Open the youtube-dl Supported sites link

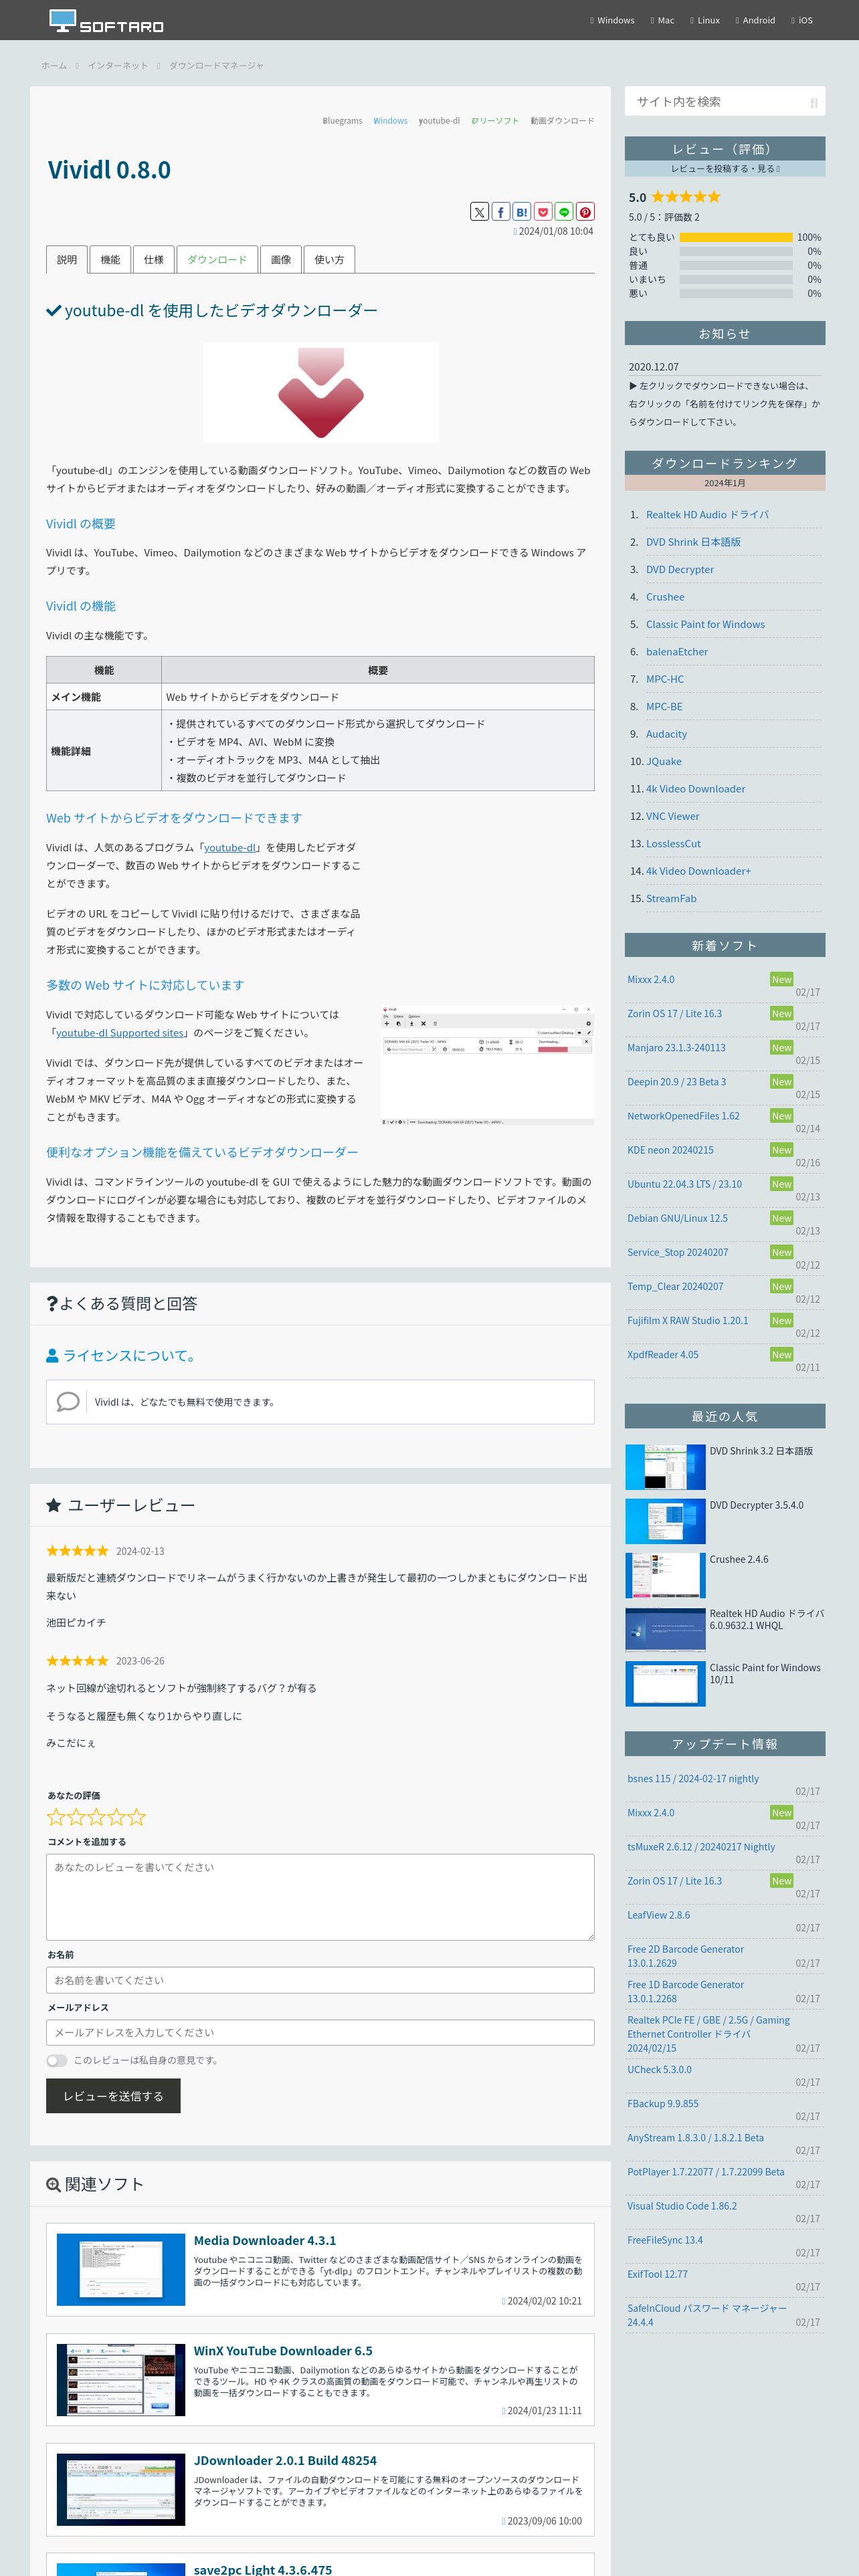pyautogui.click(x=120, y=1033)
